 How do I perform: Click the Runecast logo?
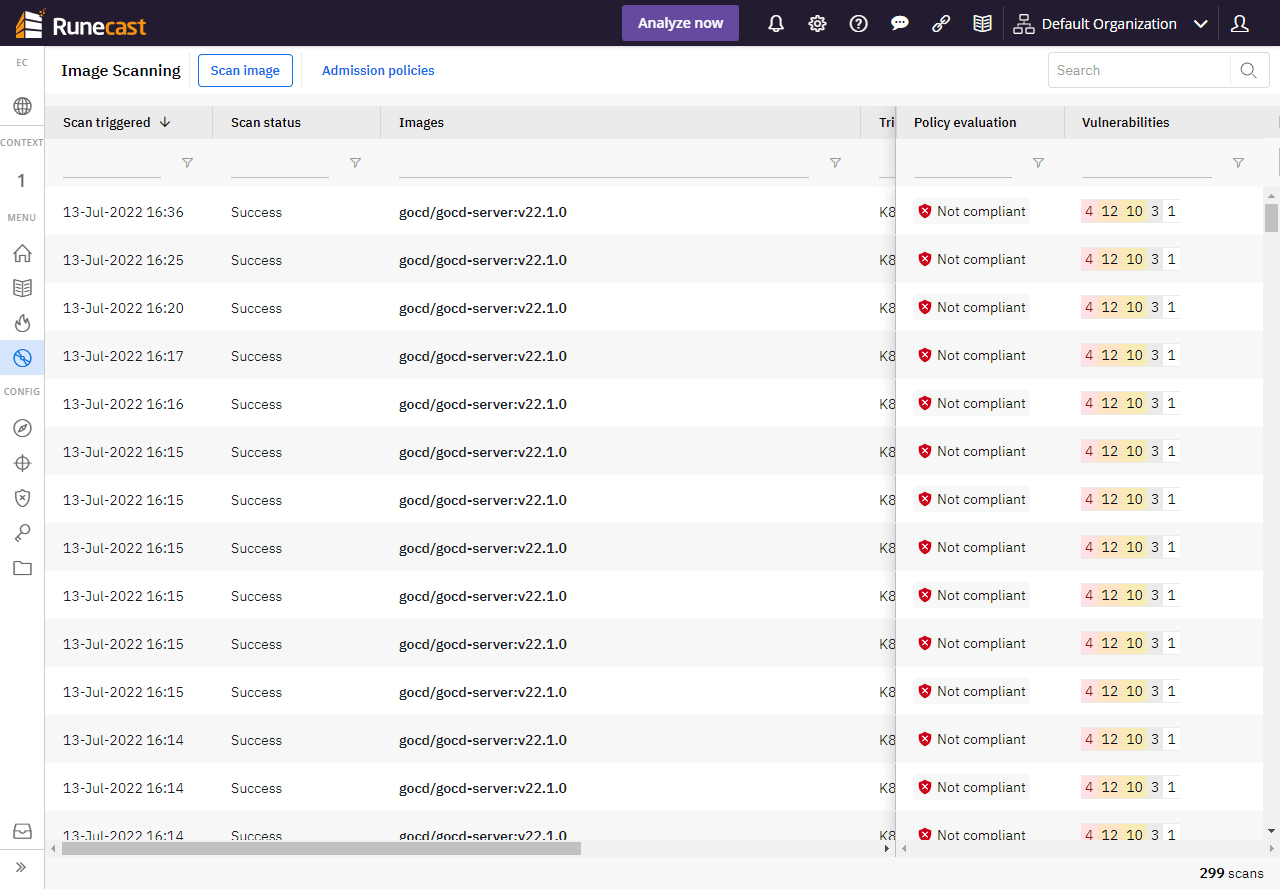point(82,24)
